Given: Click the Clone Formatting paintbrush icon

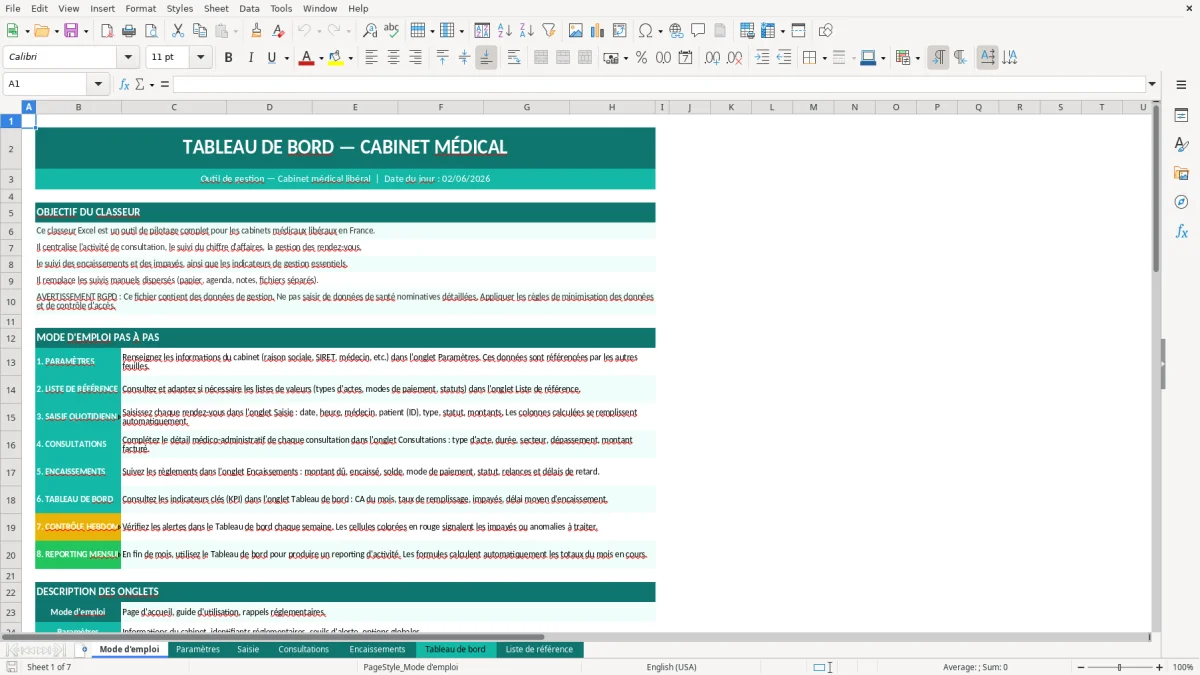Looking at the screenshot, I should 256,31.
